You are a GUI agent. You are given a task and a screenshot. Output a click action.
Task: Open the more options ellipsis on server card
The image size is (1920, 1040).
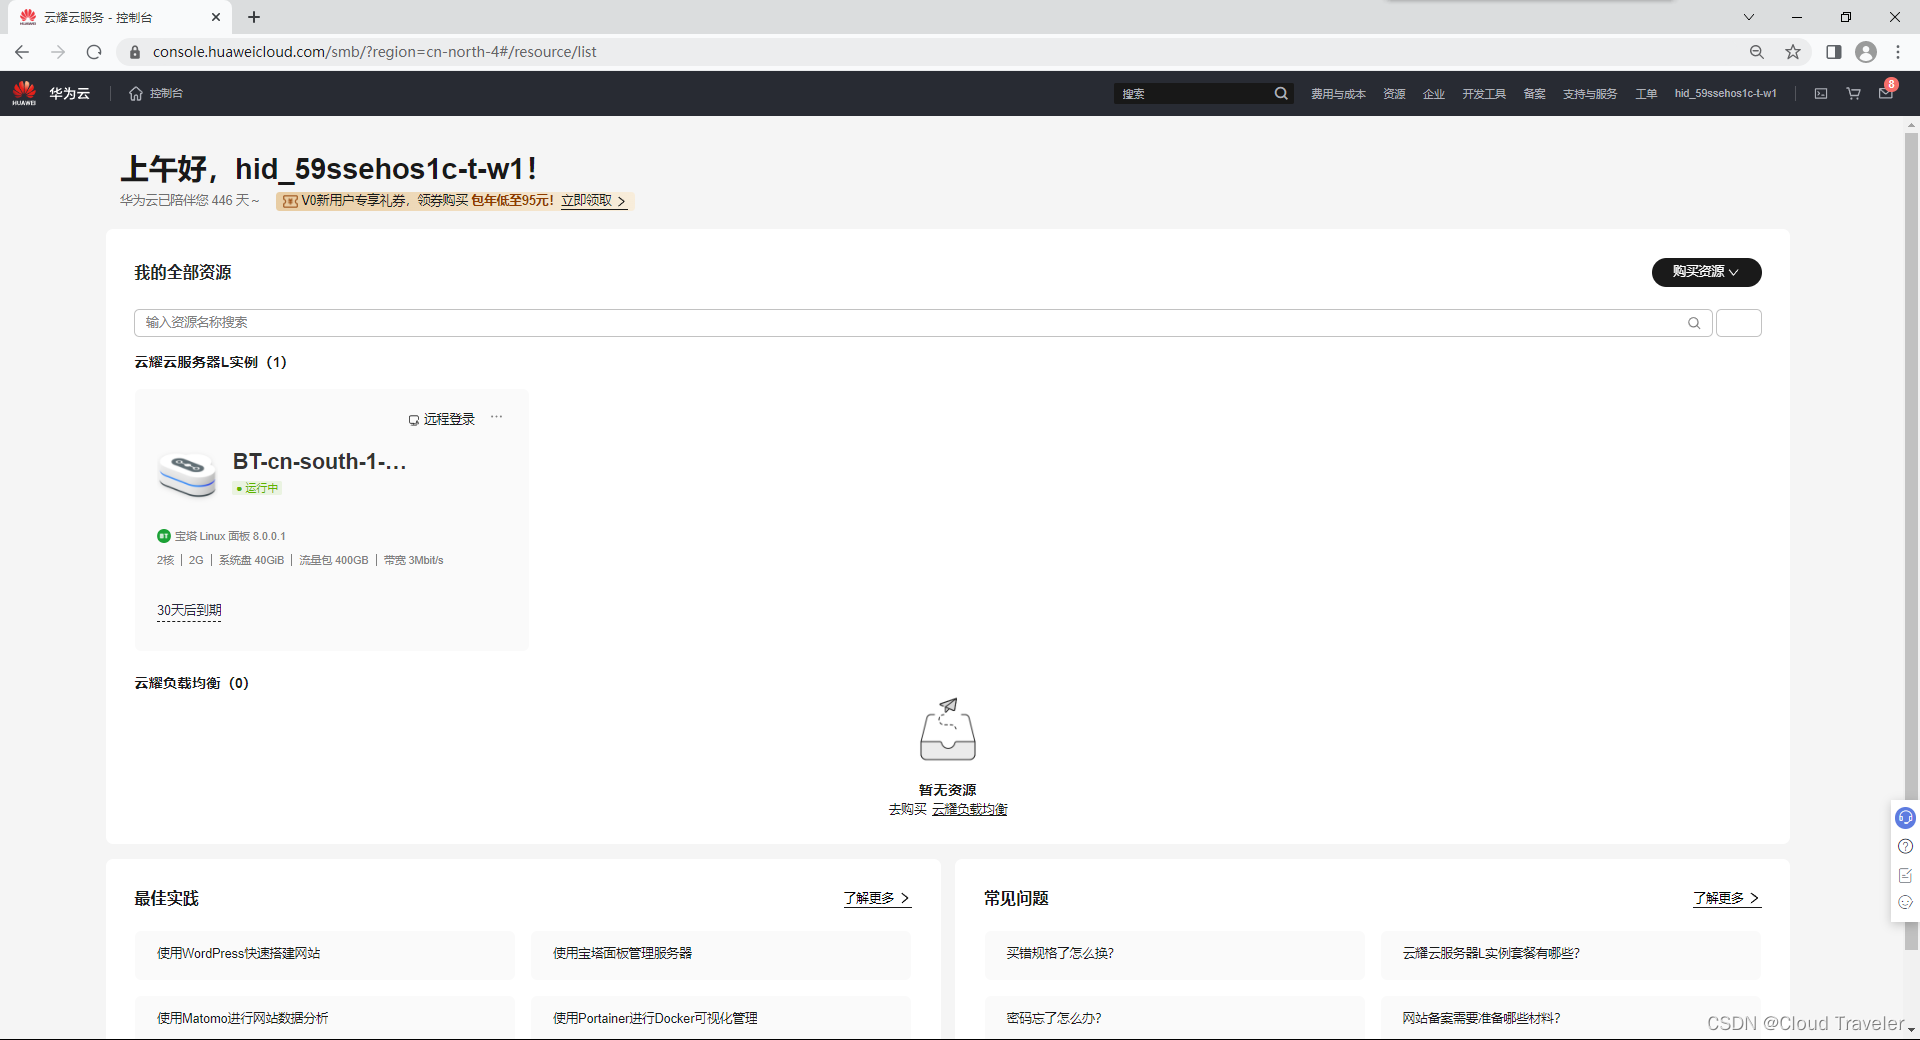point(496,417)
